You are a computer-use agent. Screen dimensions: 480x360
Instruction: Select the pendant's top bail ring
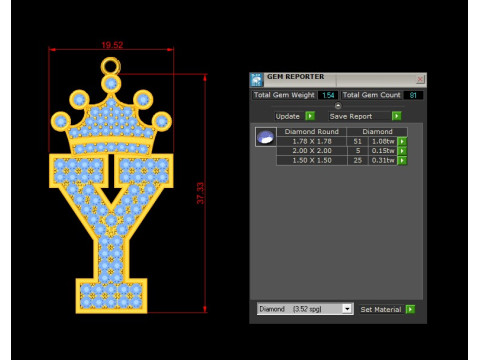coord(111,66)
